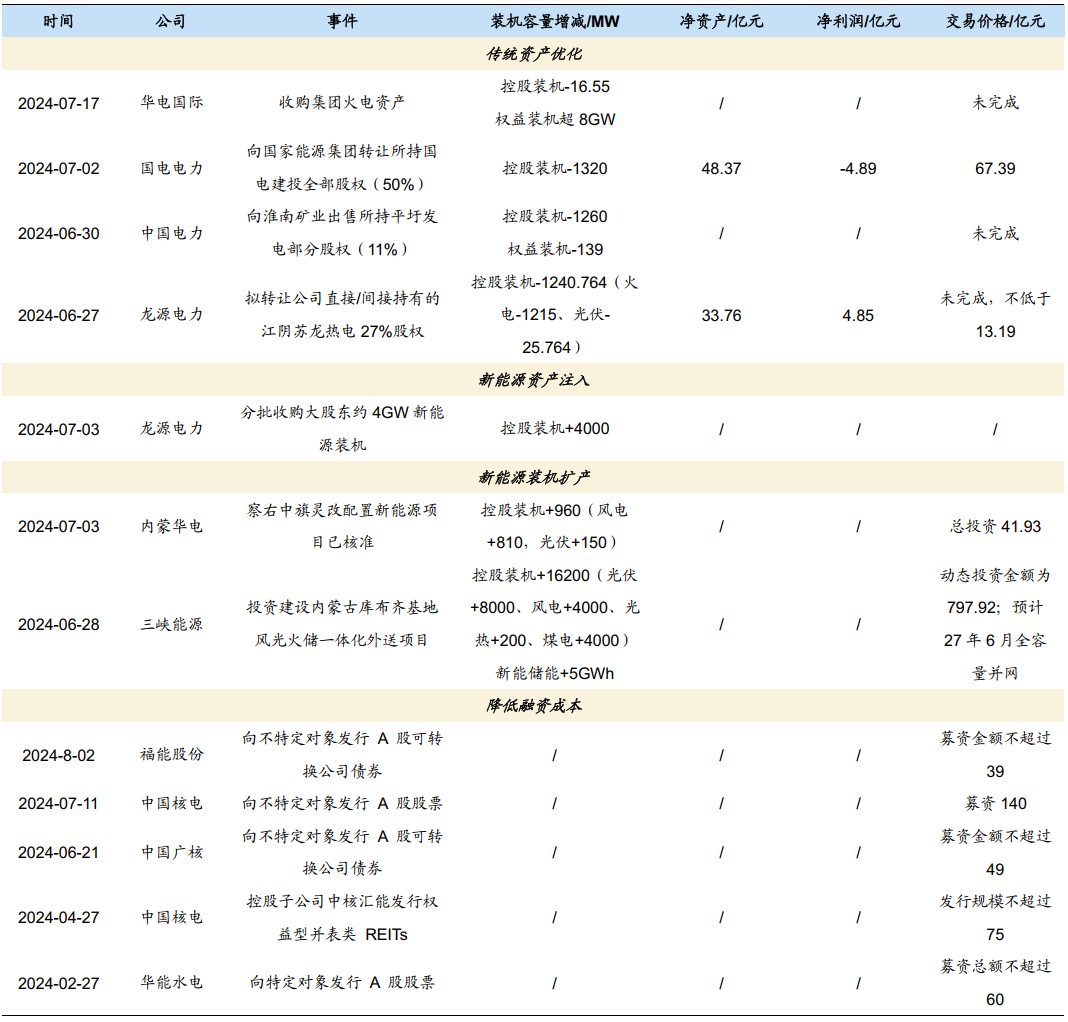Select the 净利润/亿元 column header

tap(857, 21)
